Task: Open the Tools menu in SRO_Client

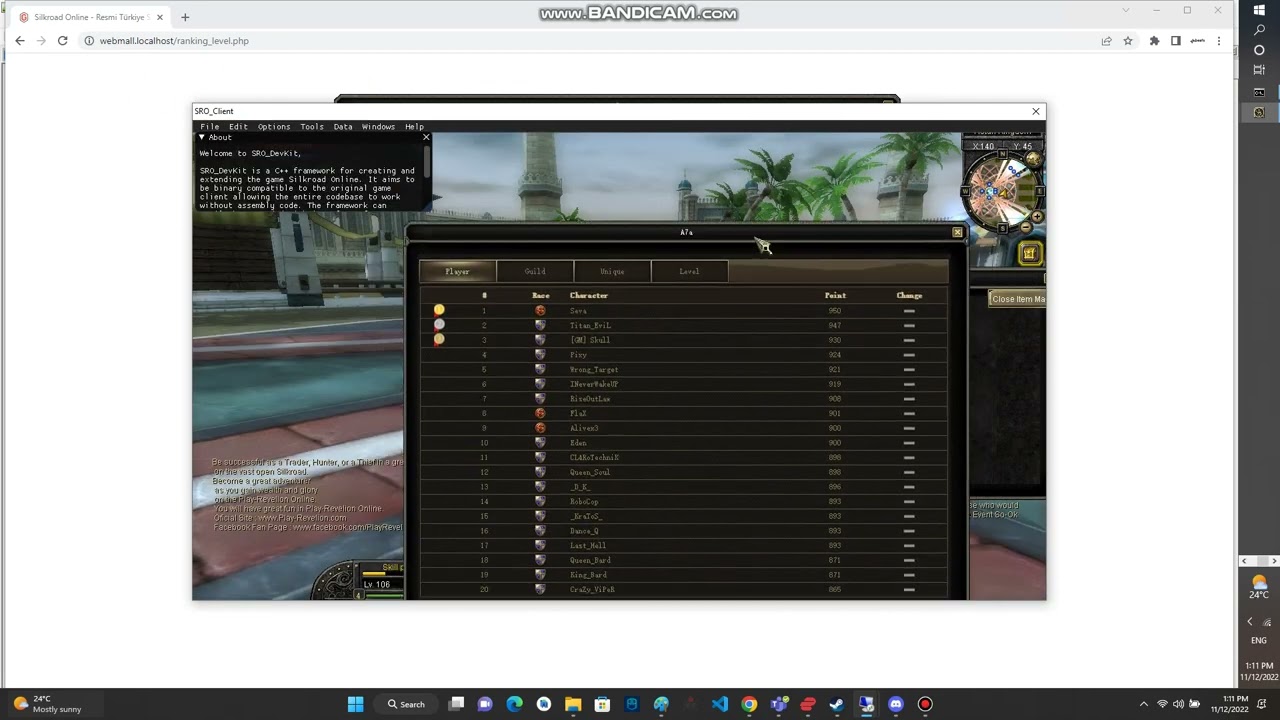Action: (312, 127)
